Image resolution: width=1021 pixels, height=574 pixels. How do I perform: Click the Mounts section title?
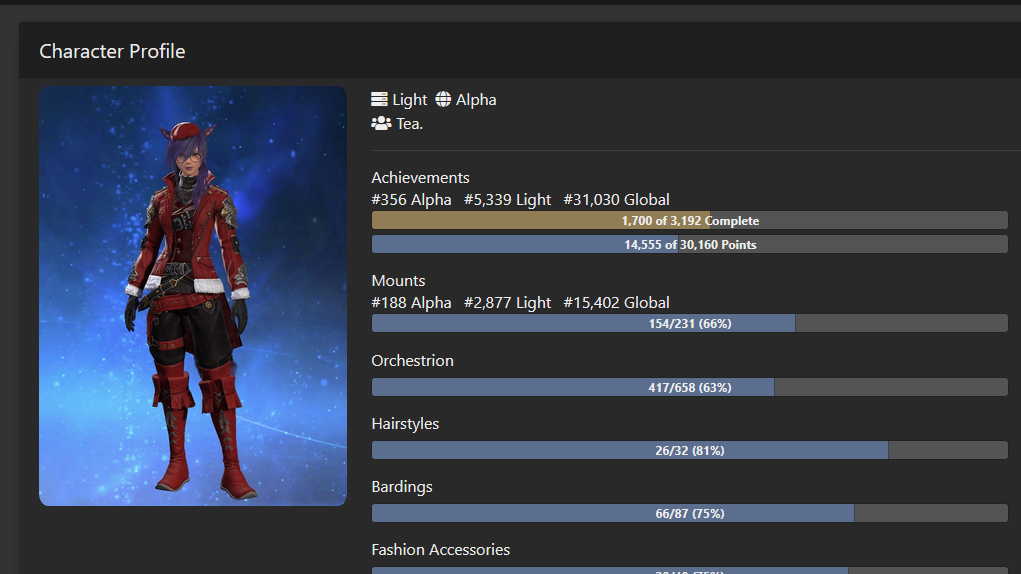tap(398, 280)
